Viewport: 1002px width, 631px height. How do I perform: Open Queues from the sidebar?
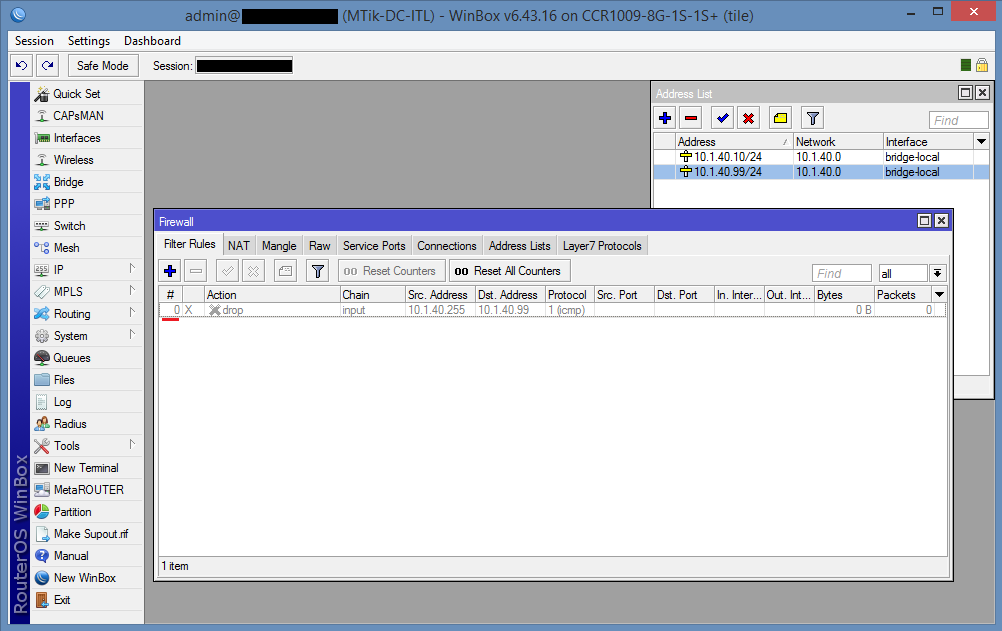coord(87,358)
